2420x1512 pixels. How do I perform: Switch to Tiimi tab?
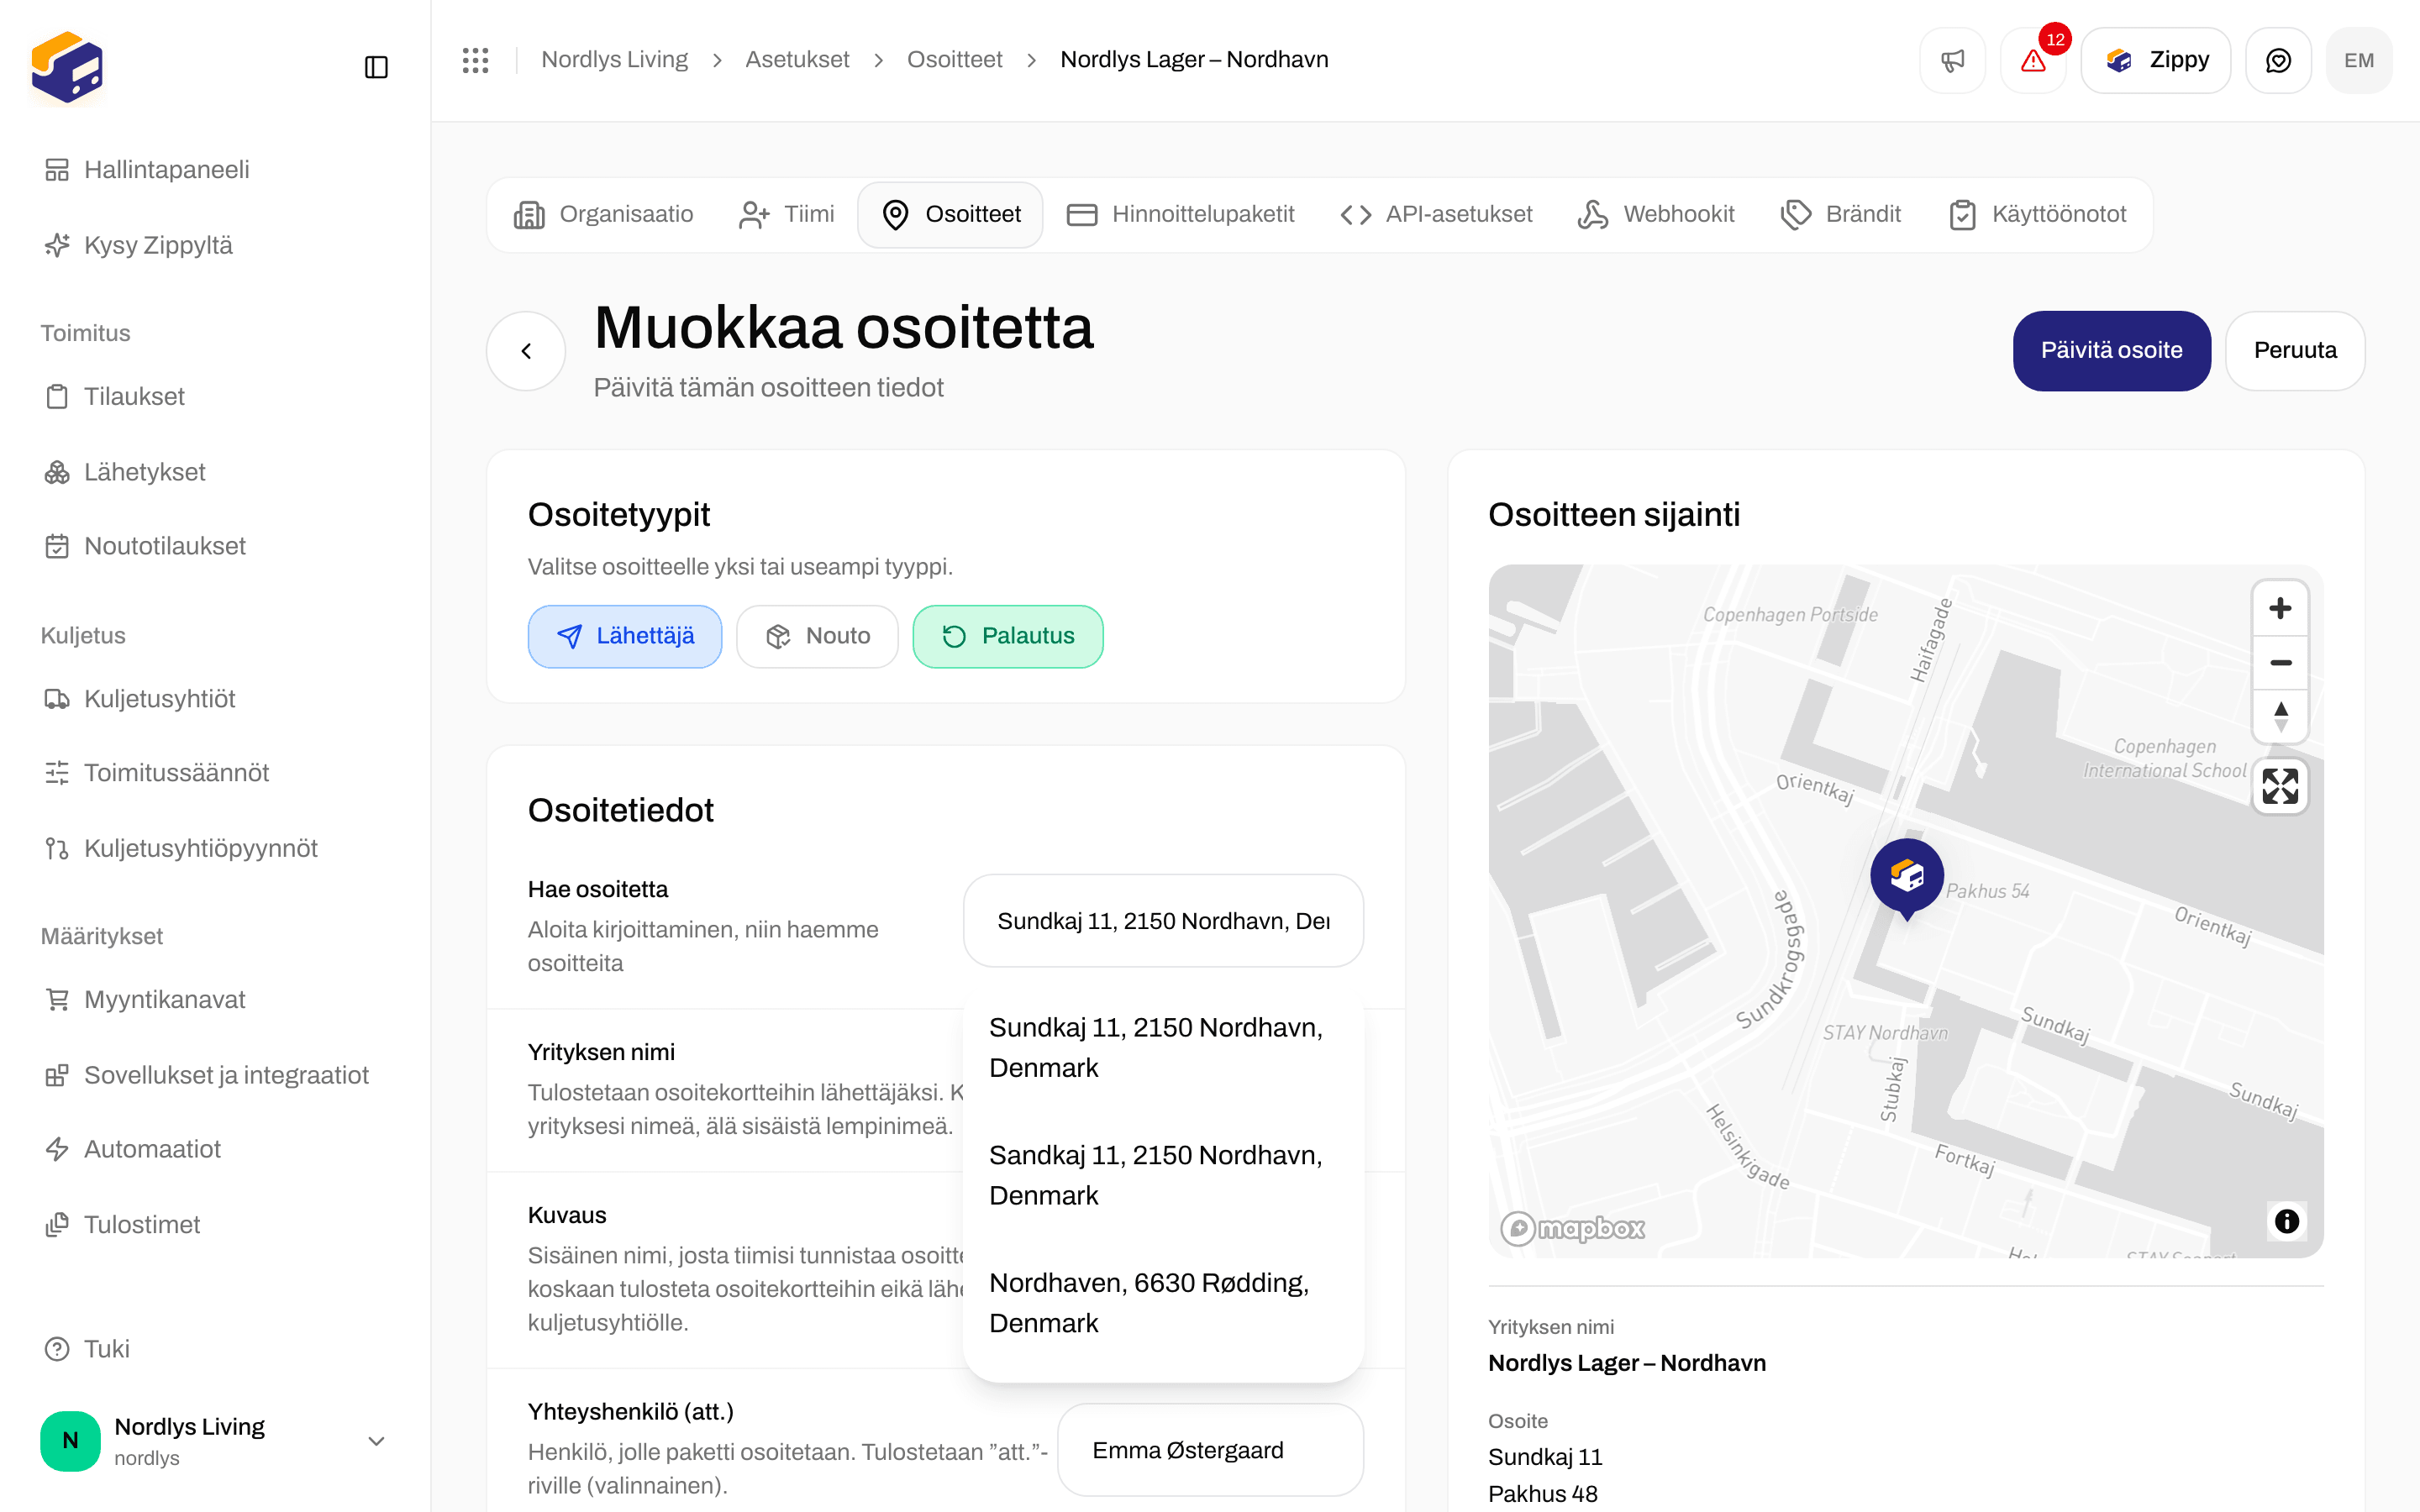click(x=786, y=214)
